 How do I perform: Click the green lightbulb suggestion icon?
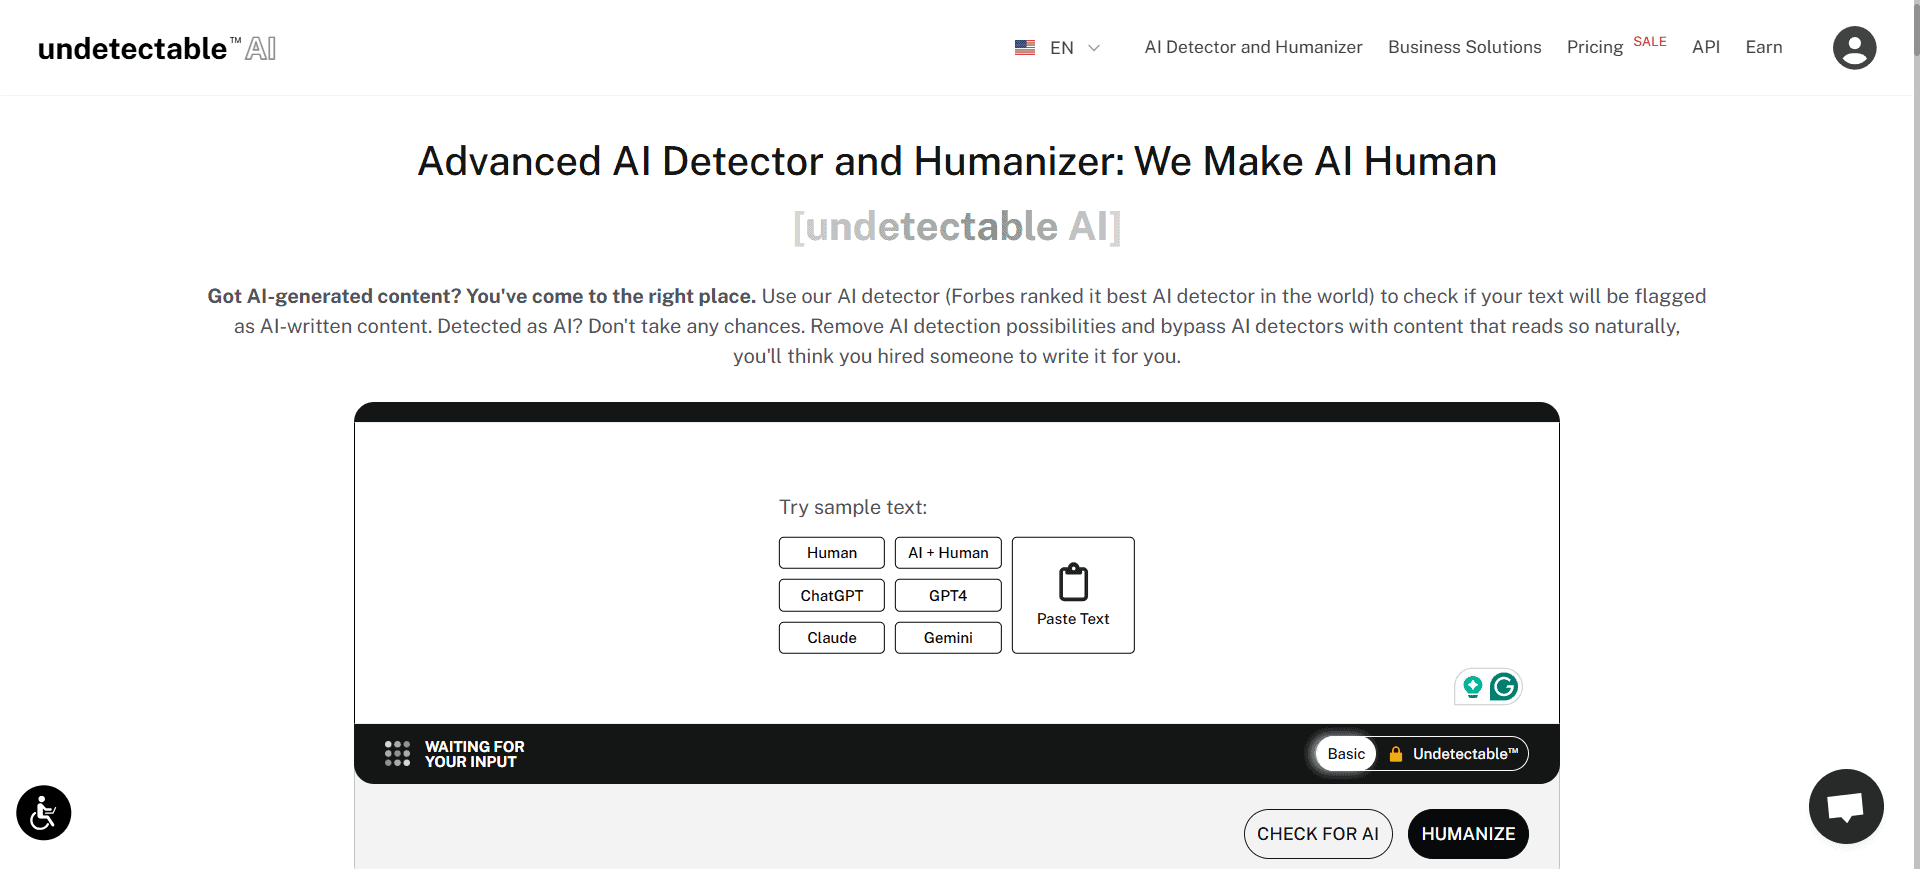coord(1472,687)
